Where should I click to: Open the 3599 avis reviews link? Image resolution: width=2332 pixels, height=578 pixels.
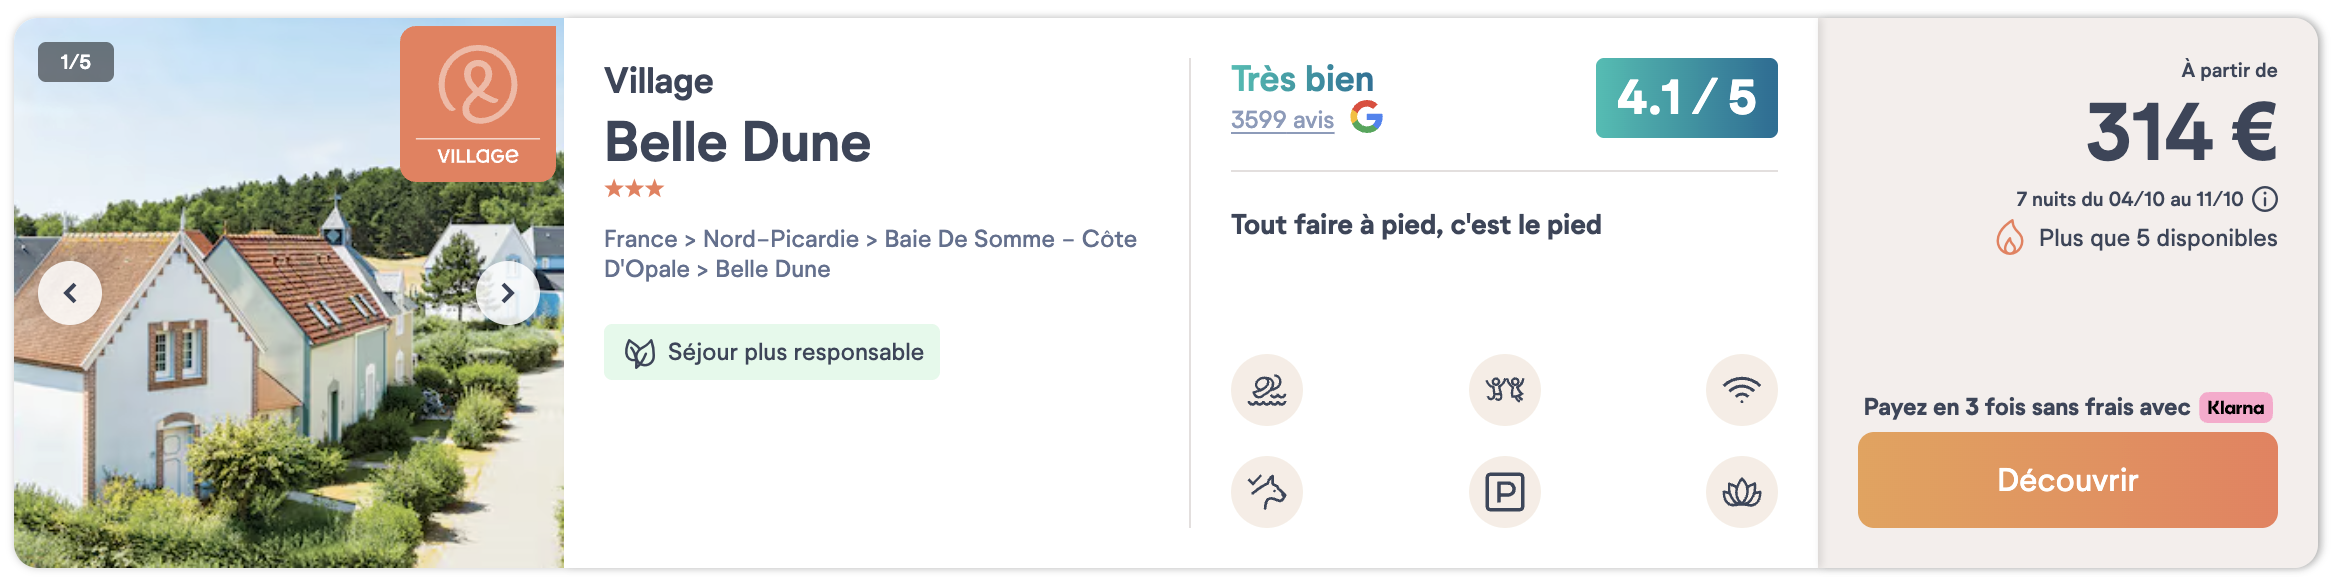1282,120
